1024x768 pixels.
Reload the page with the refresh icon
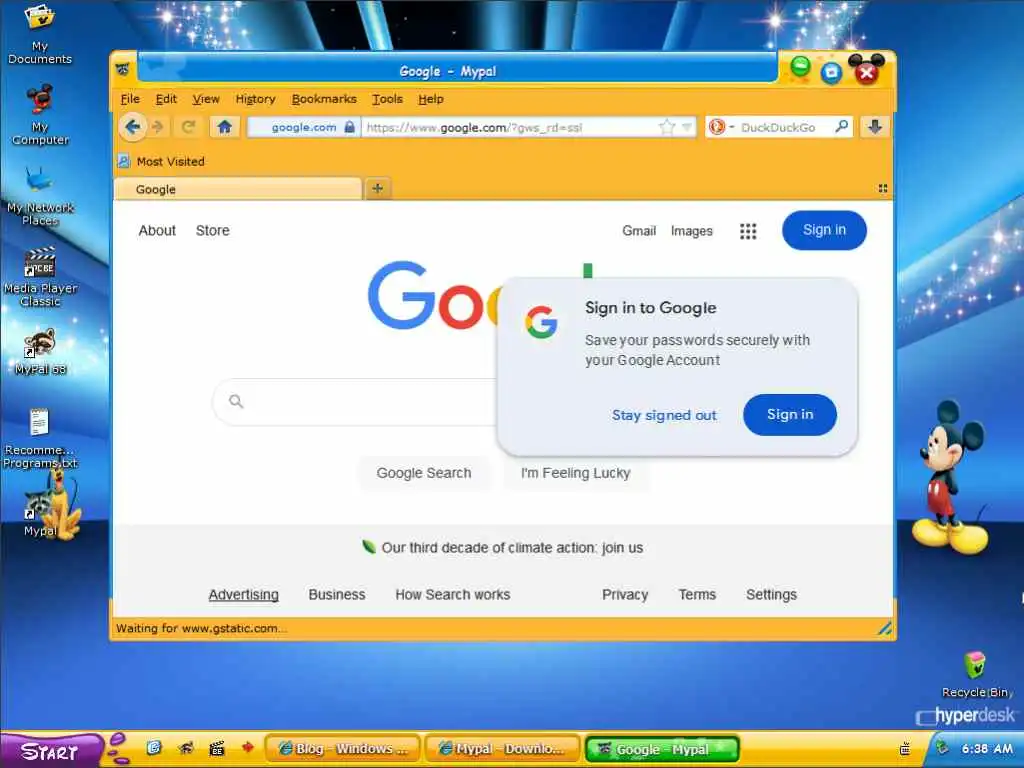189,127
